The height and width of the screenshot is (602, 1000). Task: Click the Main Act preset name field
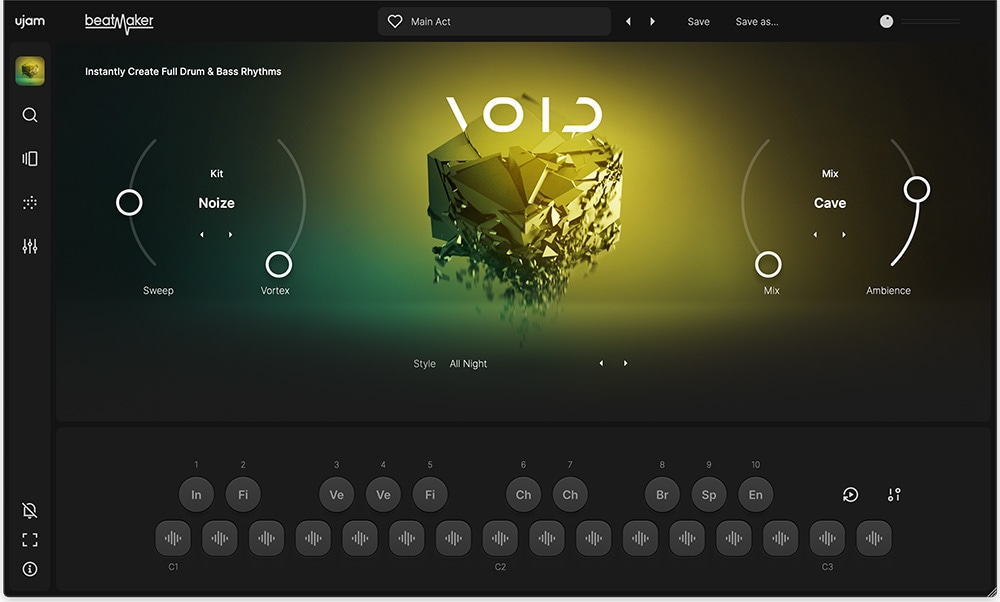494,22
